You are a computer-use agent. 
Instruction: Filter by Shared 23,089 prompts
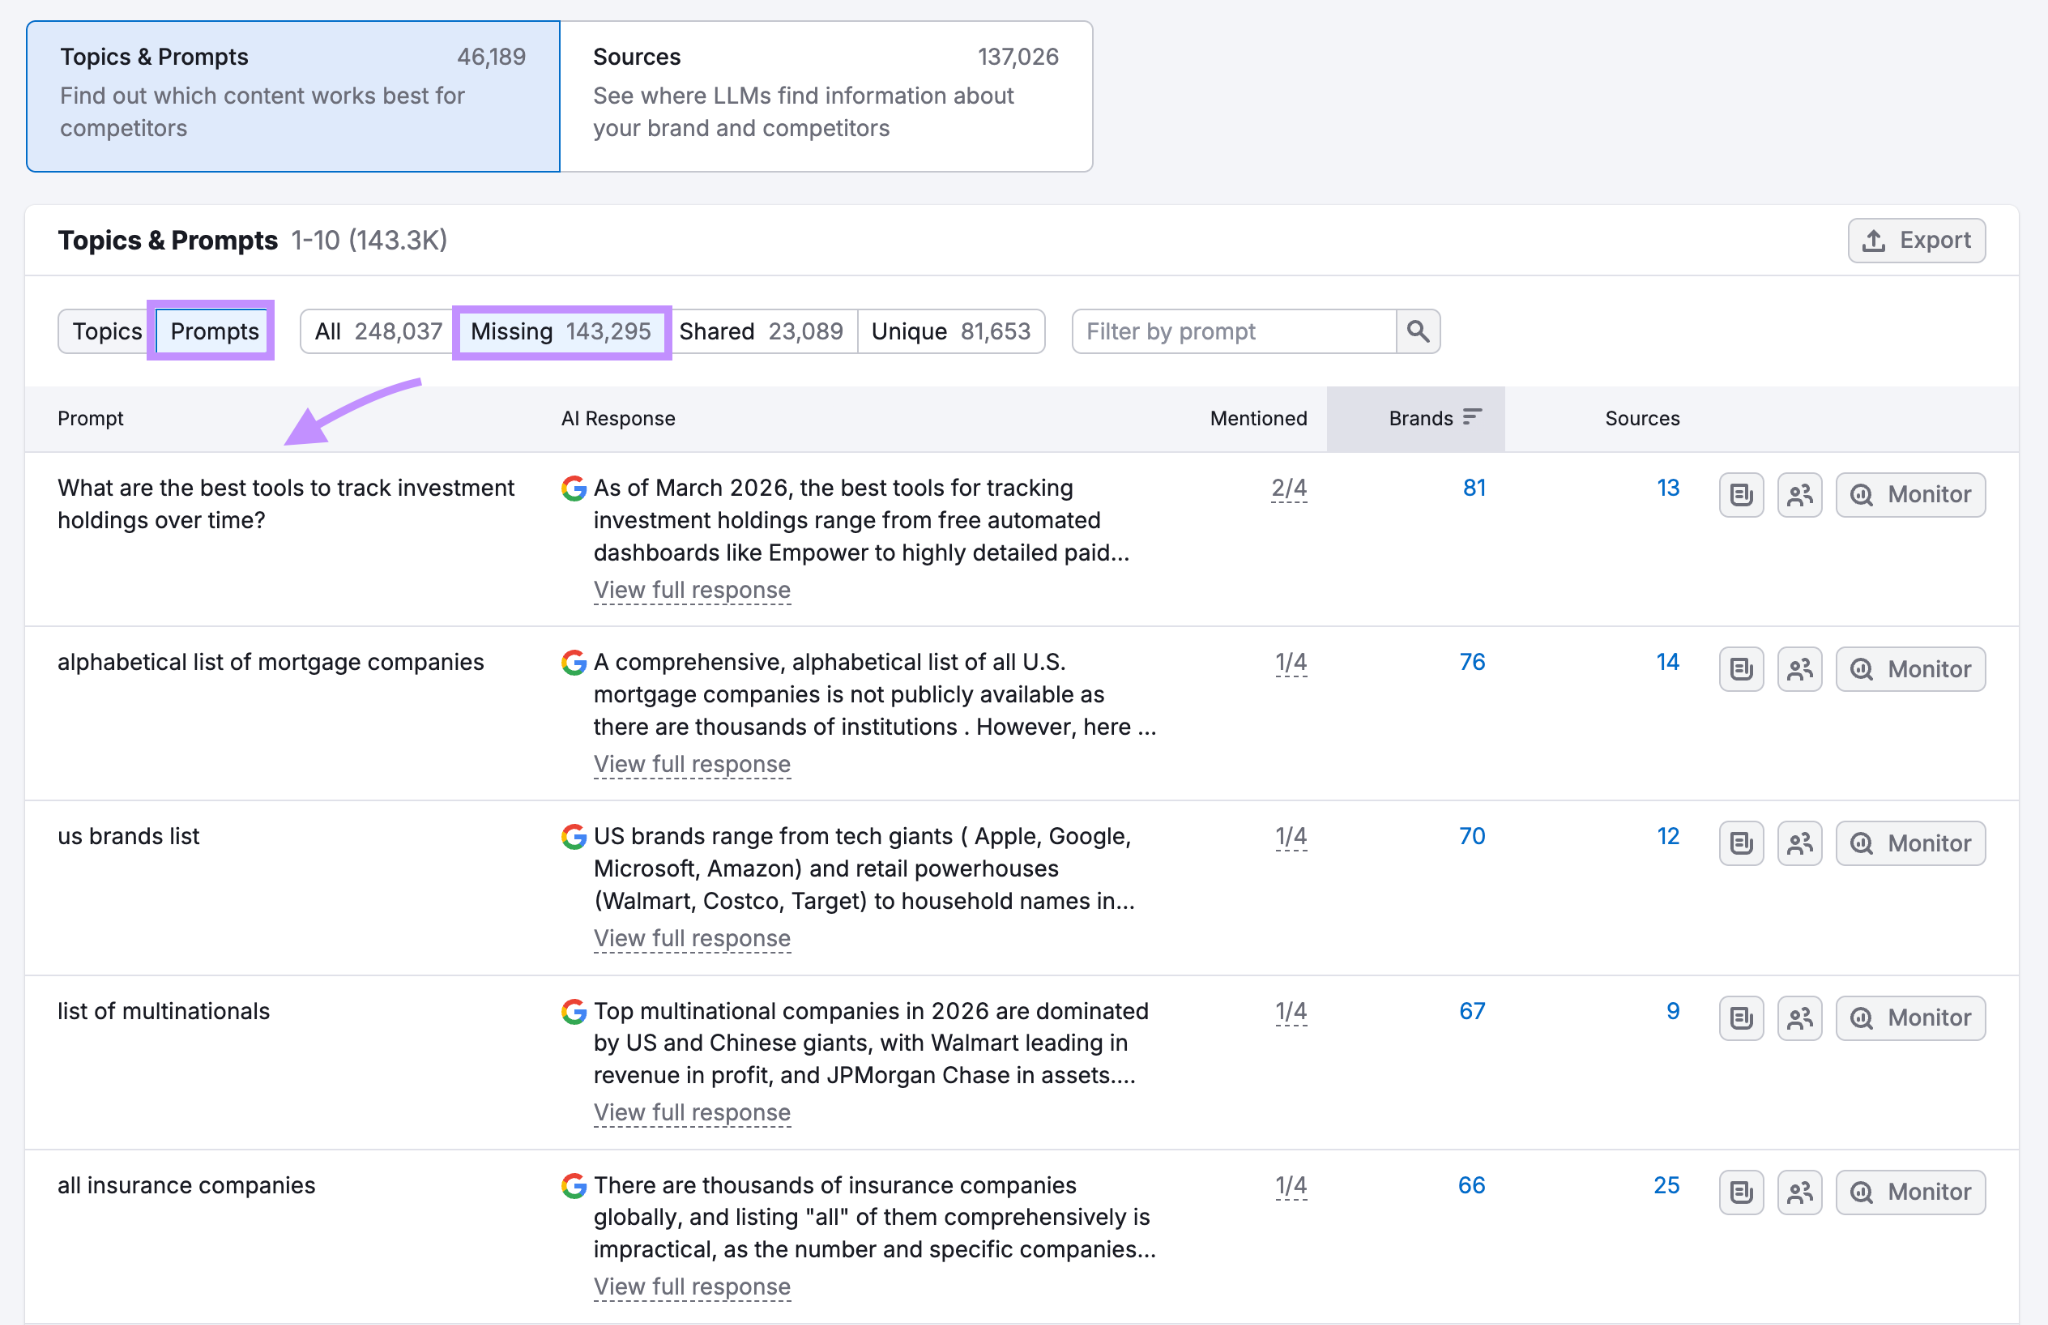pyautogui.click(x=761, y=331)
